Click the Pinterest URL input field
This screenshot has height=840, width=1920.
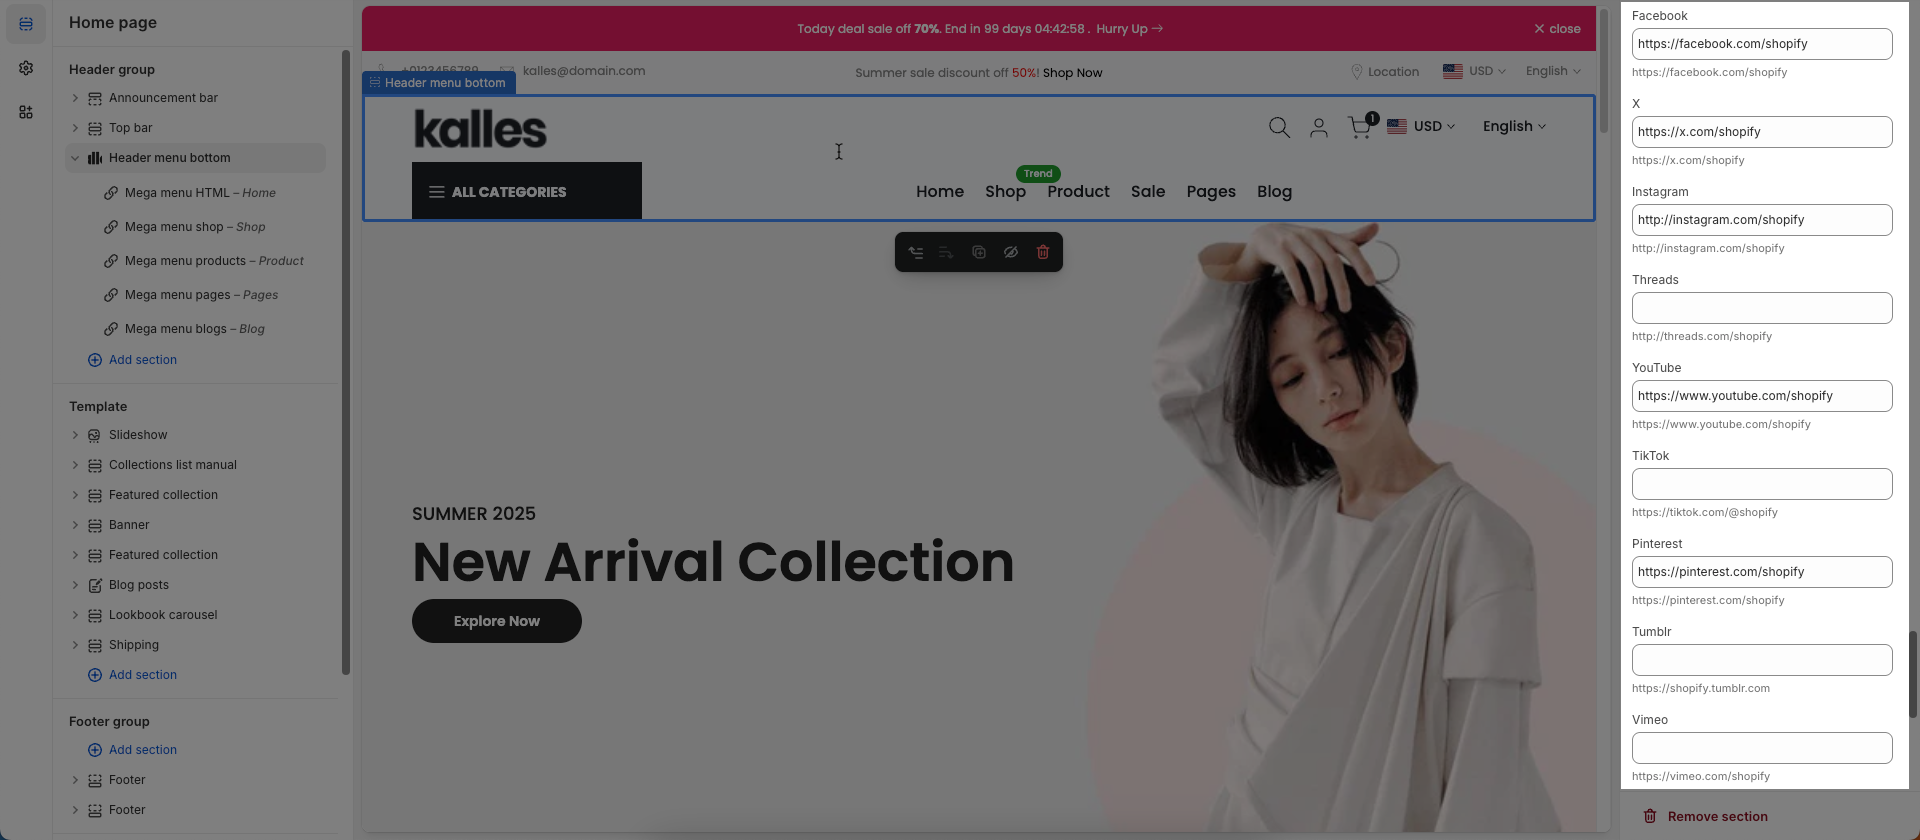click(x=1762, y=572)
